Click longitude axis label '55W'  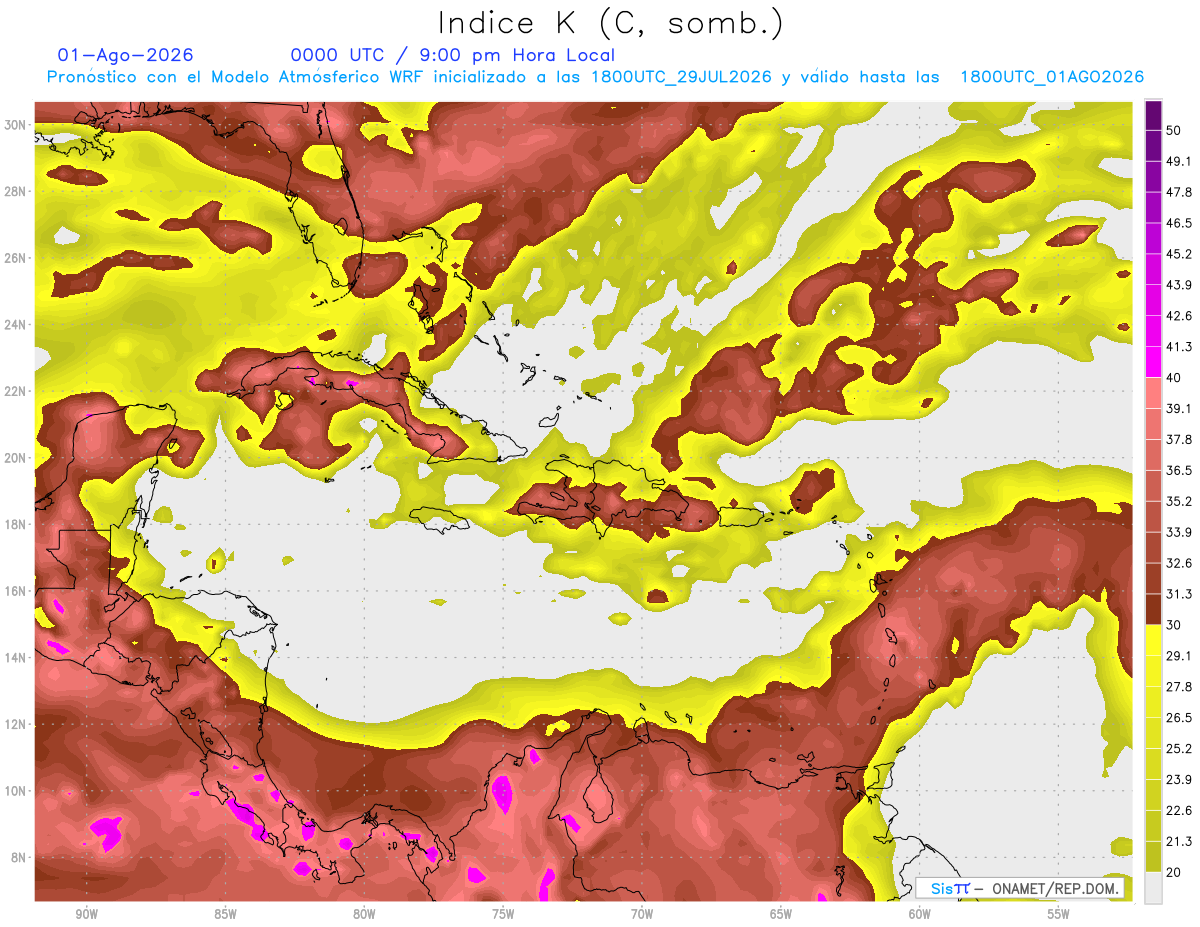point(1058,914)
